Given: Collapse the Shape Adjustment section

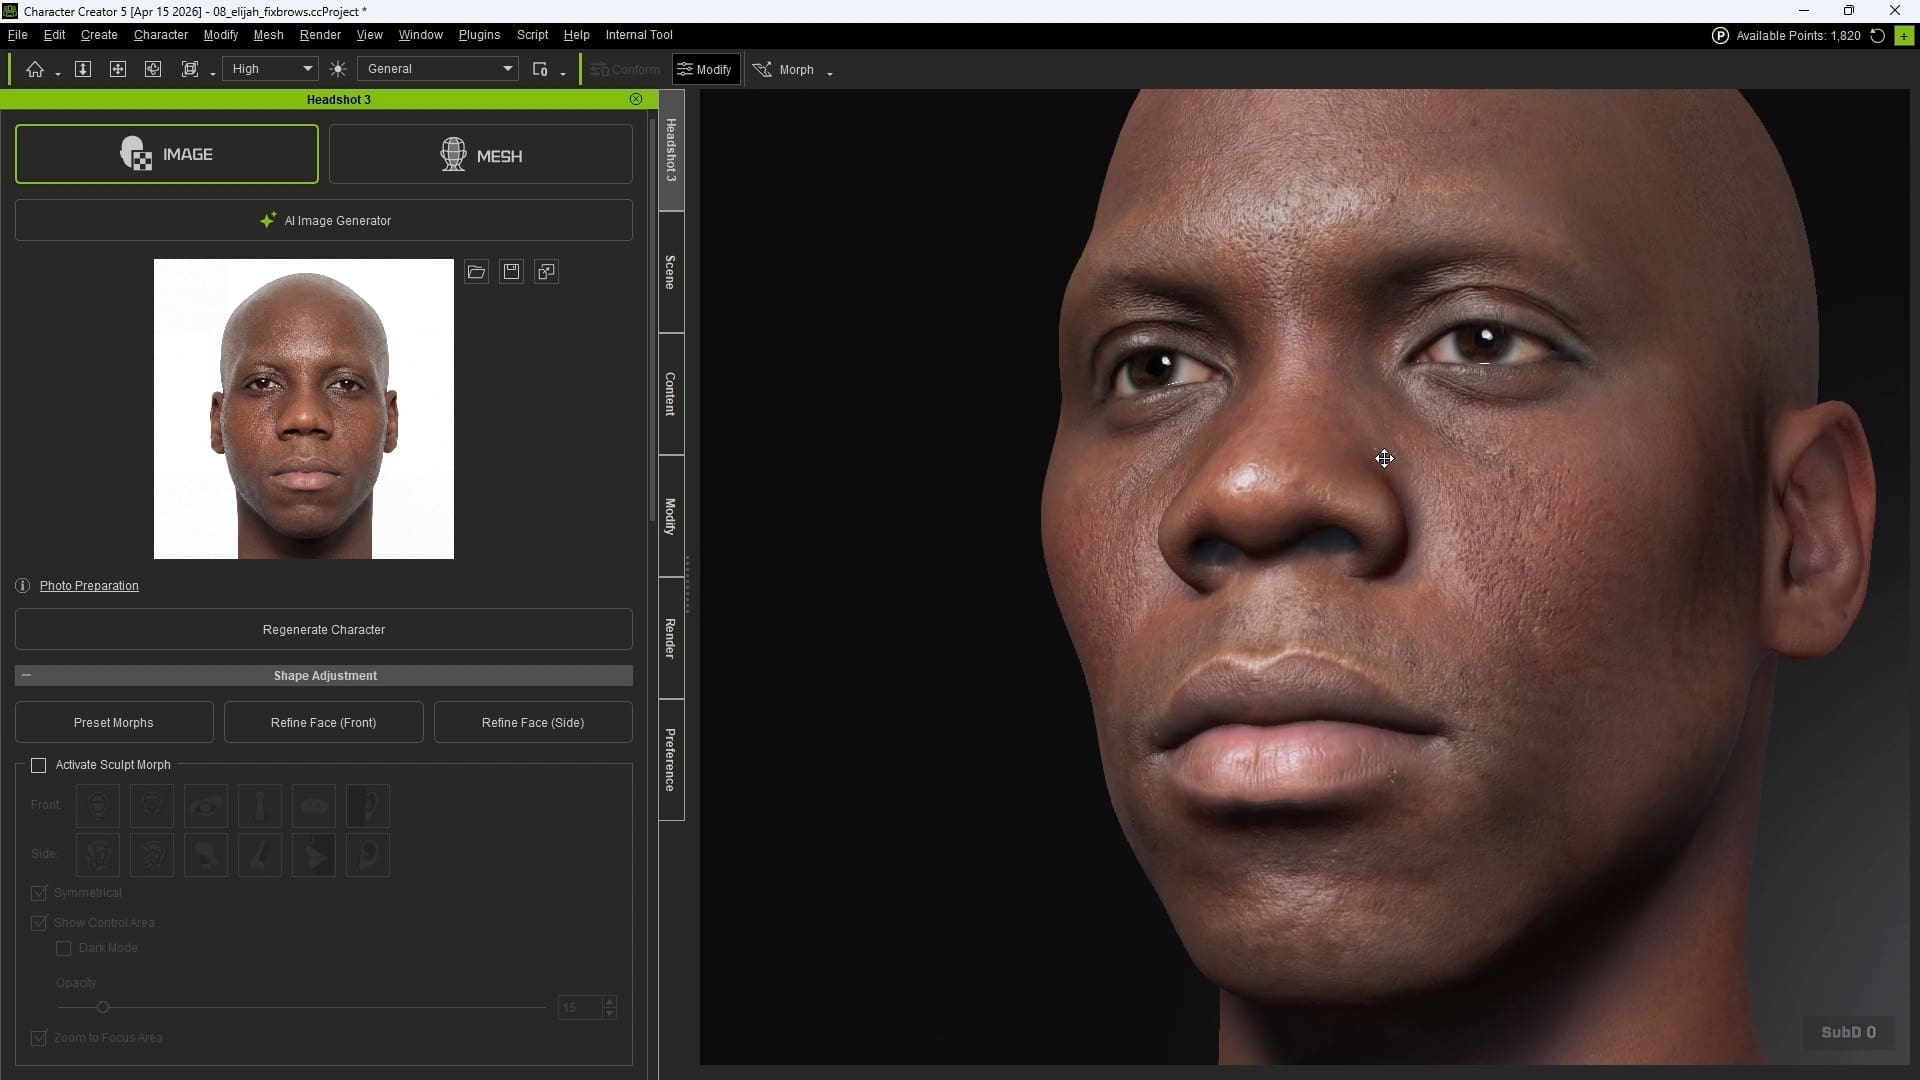Looking at the screenshot, I should 27,676.
